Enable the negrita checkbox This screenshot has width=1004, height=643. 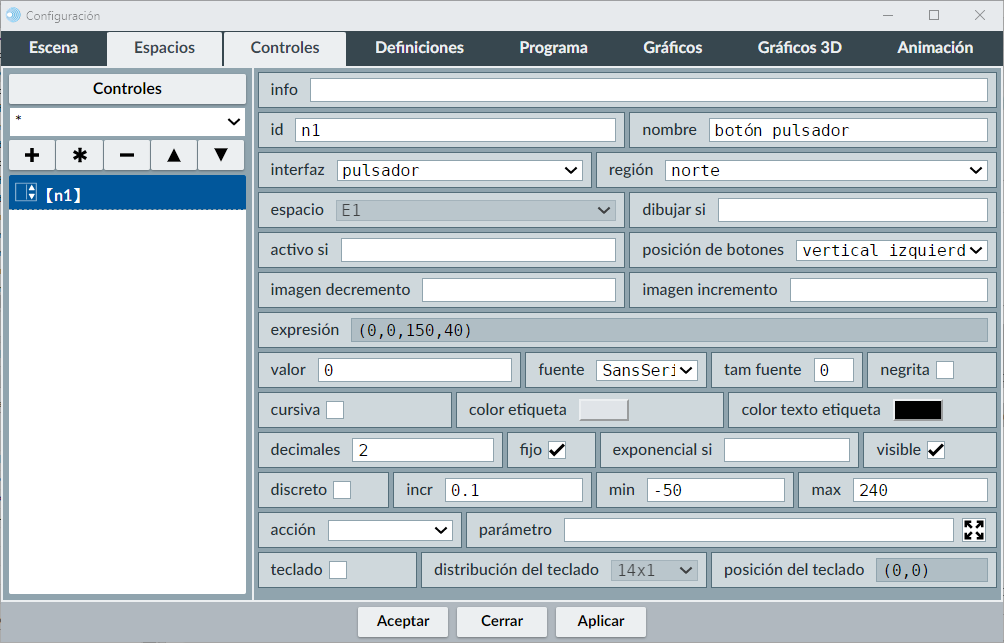pos(944,370)
